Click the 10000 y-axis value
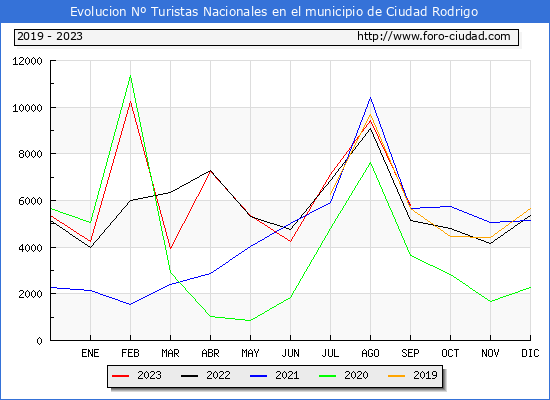 pos(27,108)
